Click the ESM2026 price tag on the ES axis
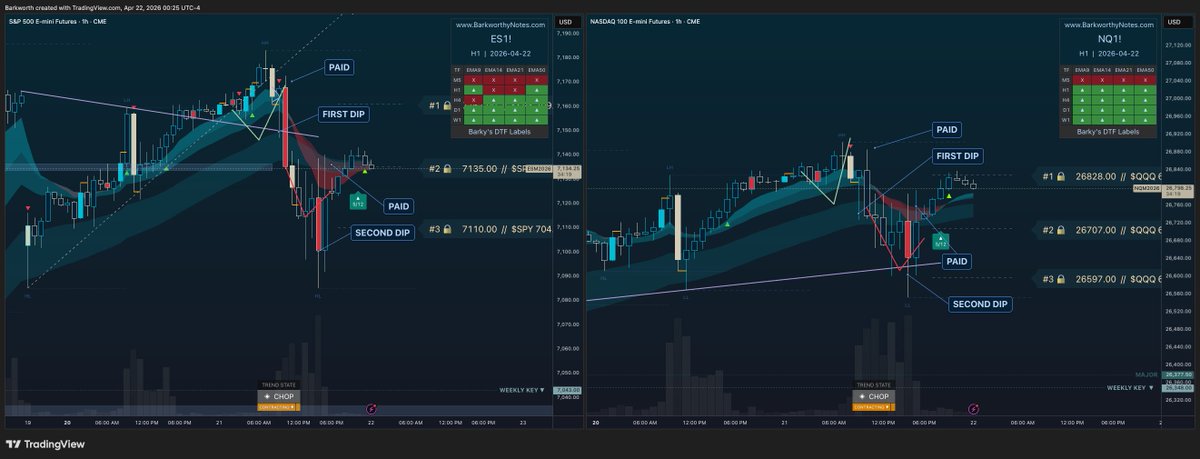1200x459 pixels. point(538,170)
